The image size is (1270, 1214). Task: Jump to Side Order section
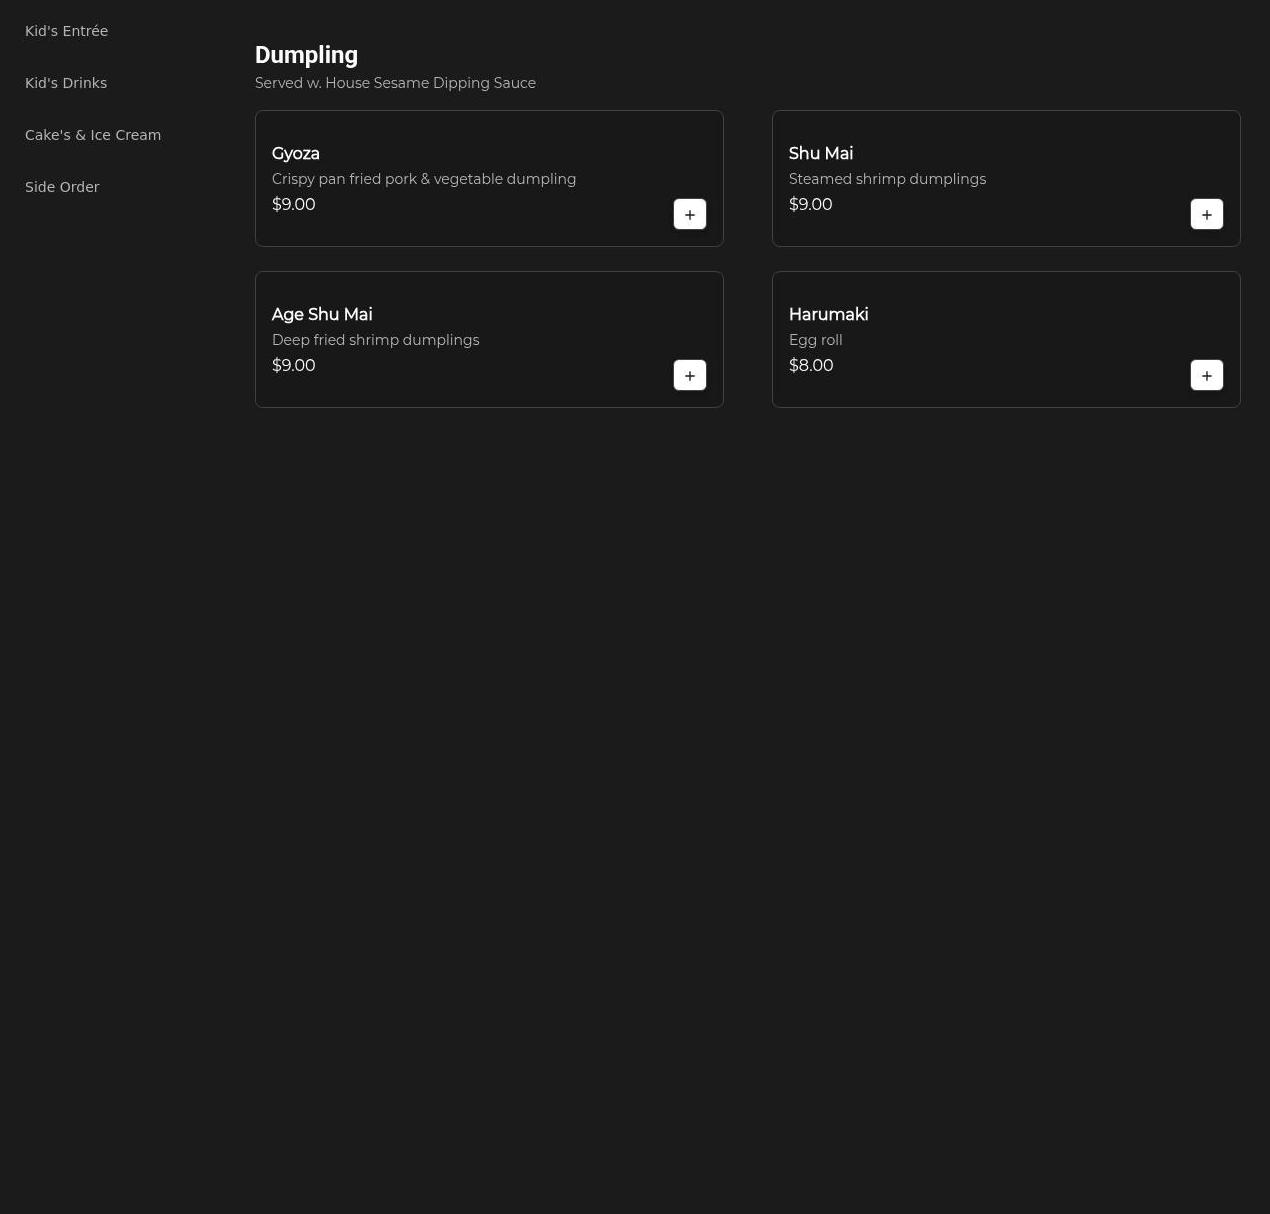62,187
